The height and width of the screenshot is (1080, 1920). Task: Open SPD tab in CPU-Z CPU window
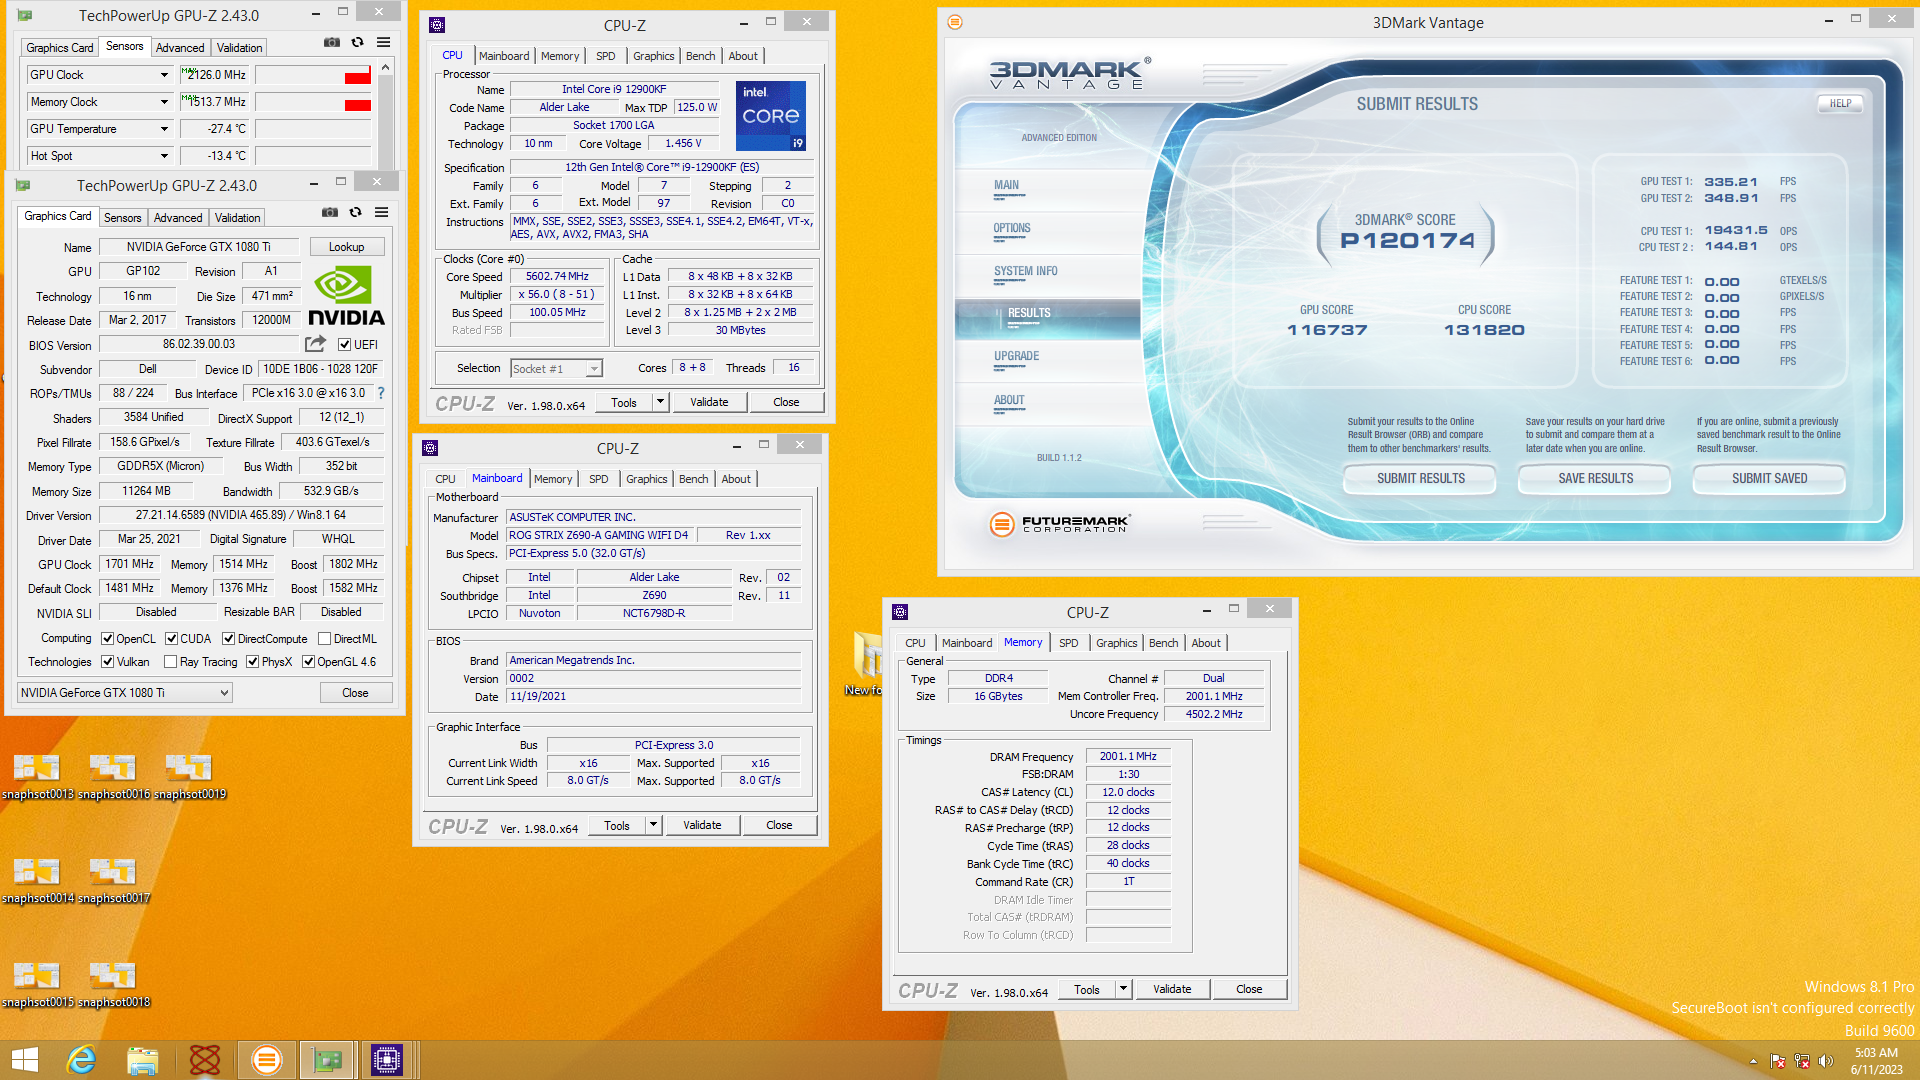606,56
